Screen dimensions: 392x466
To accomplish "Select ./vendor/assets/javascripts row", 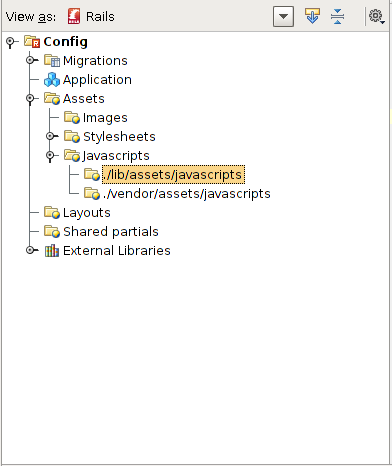I will 187,194.
